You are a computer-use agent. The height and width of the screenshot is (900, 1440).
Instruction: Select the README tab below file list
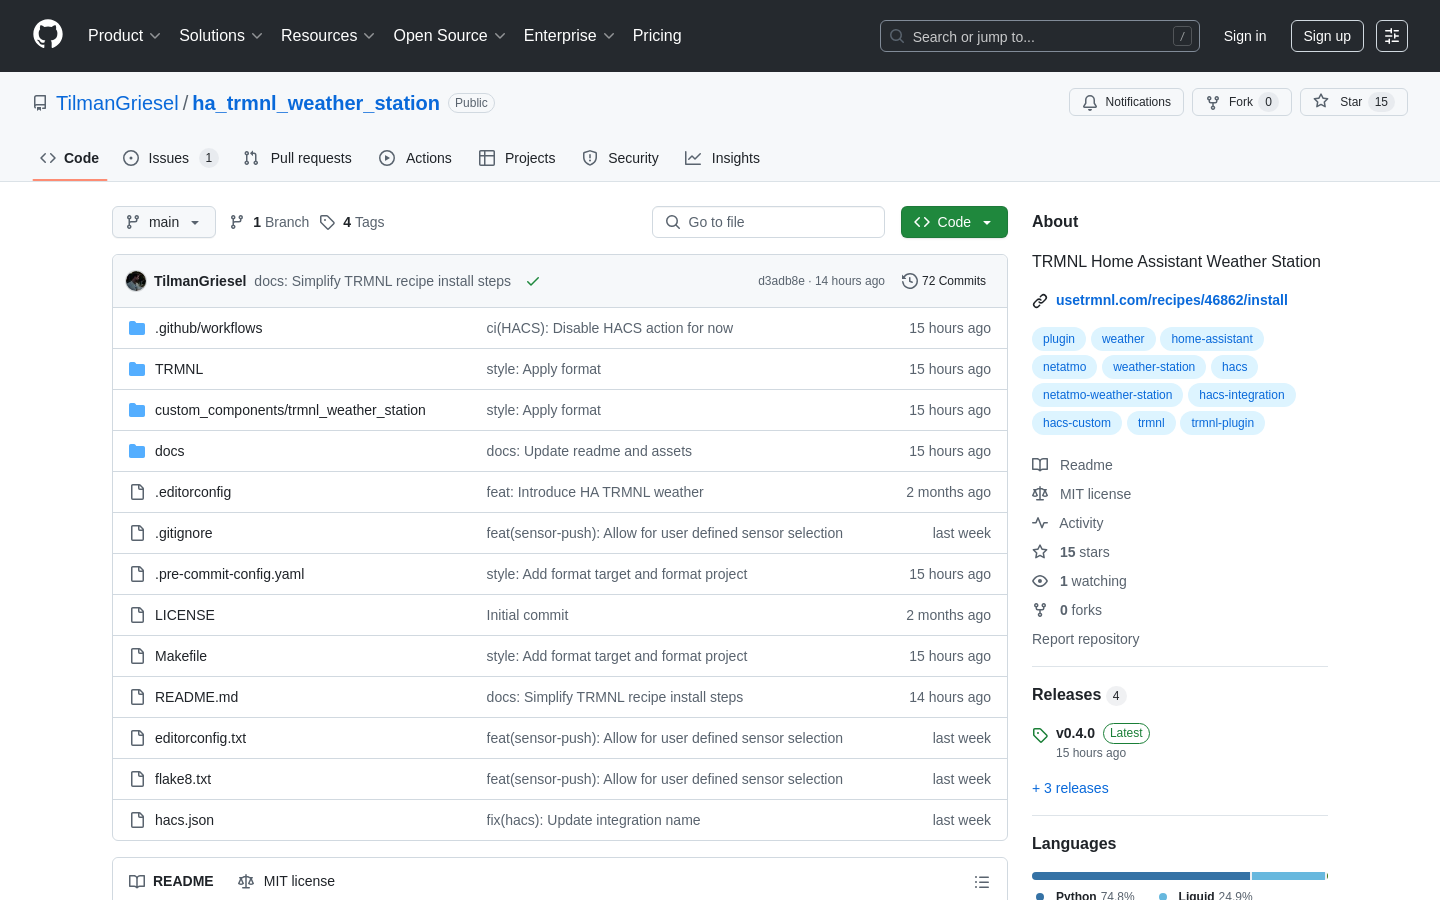[x=171, y=881]
